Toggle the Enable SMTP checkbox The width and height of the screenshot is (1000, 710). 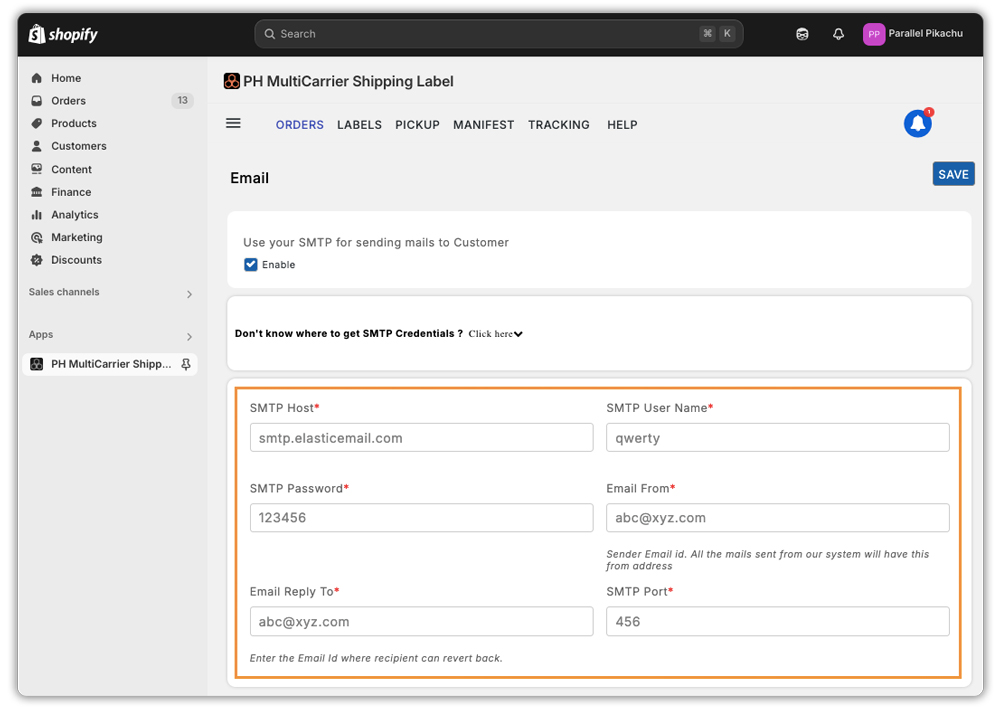(251, 265)
